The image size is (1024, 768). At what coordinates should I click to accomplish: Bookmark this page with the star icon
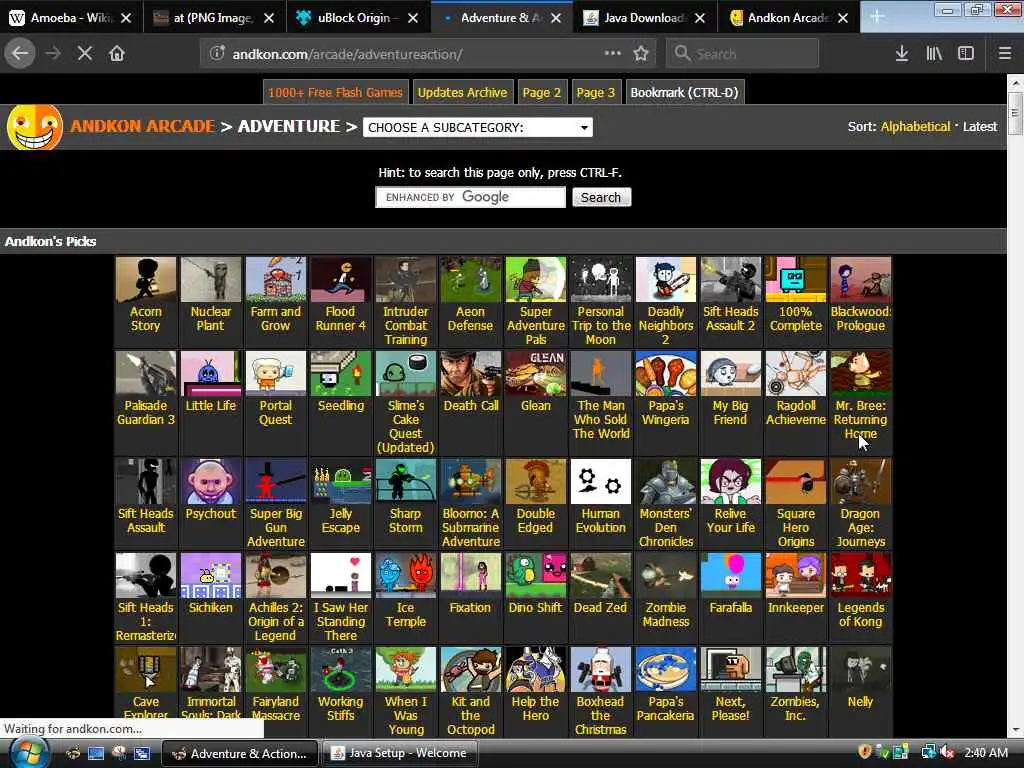pyautogui.click(x=641, y=54)
